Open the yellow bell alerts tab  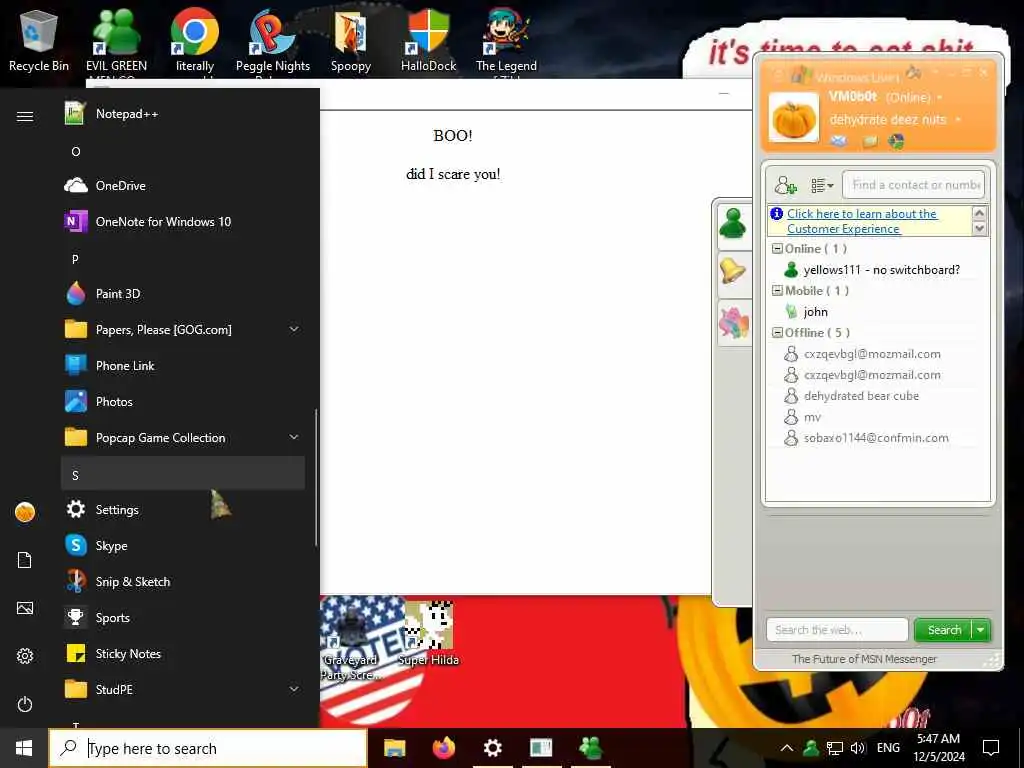point(733,272)
